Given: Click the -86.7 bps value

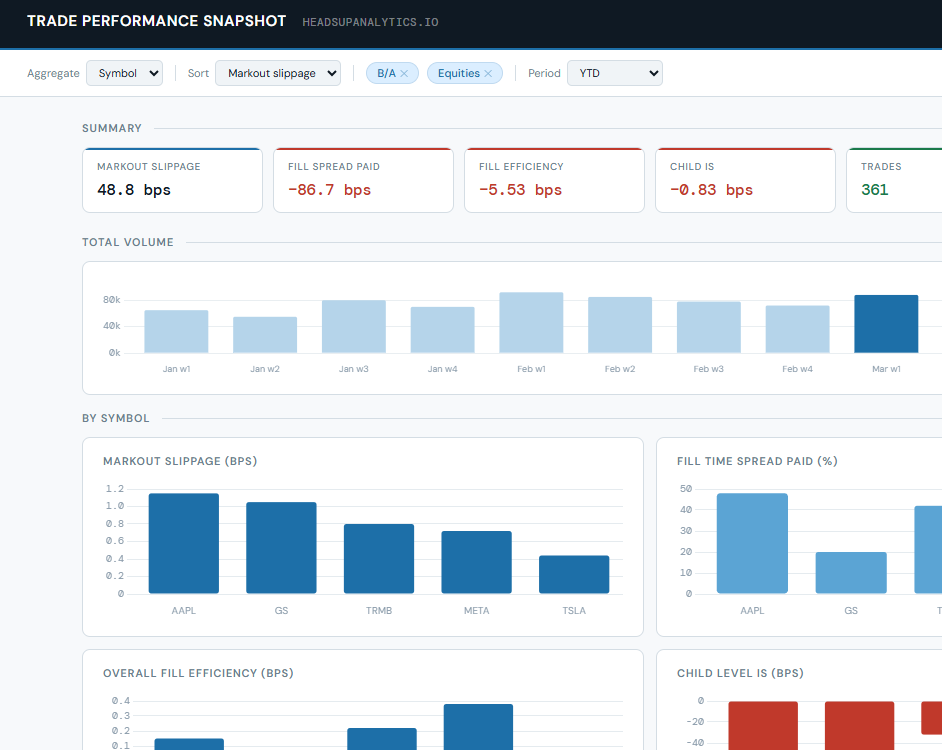Looking at the screenshot, I should pyautogui.click(x=329, y=190).
